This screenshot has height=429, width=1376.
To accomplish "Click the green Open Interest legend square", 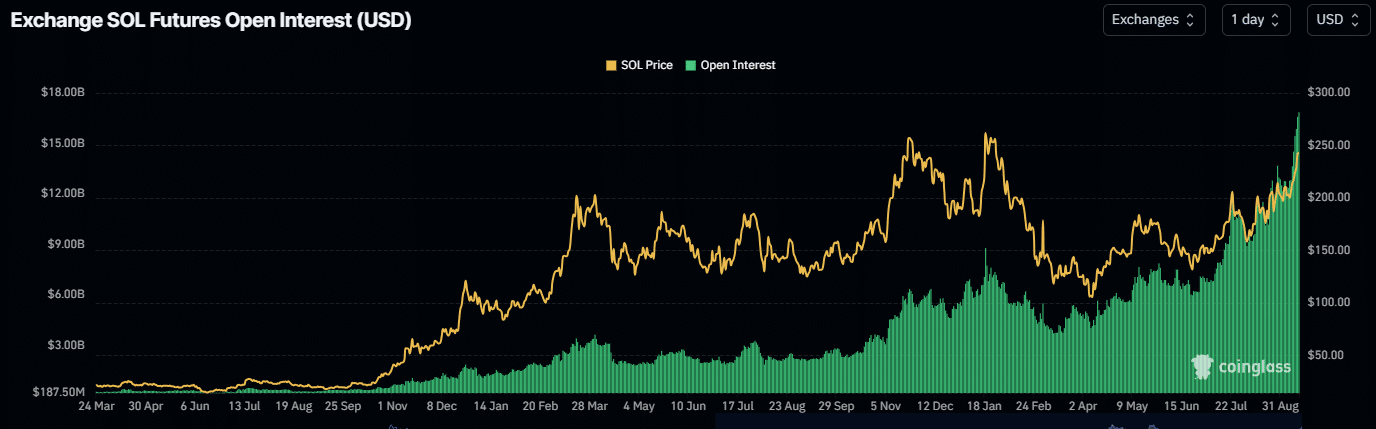I will point(690,65).
